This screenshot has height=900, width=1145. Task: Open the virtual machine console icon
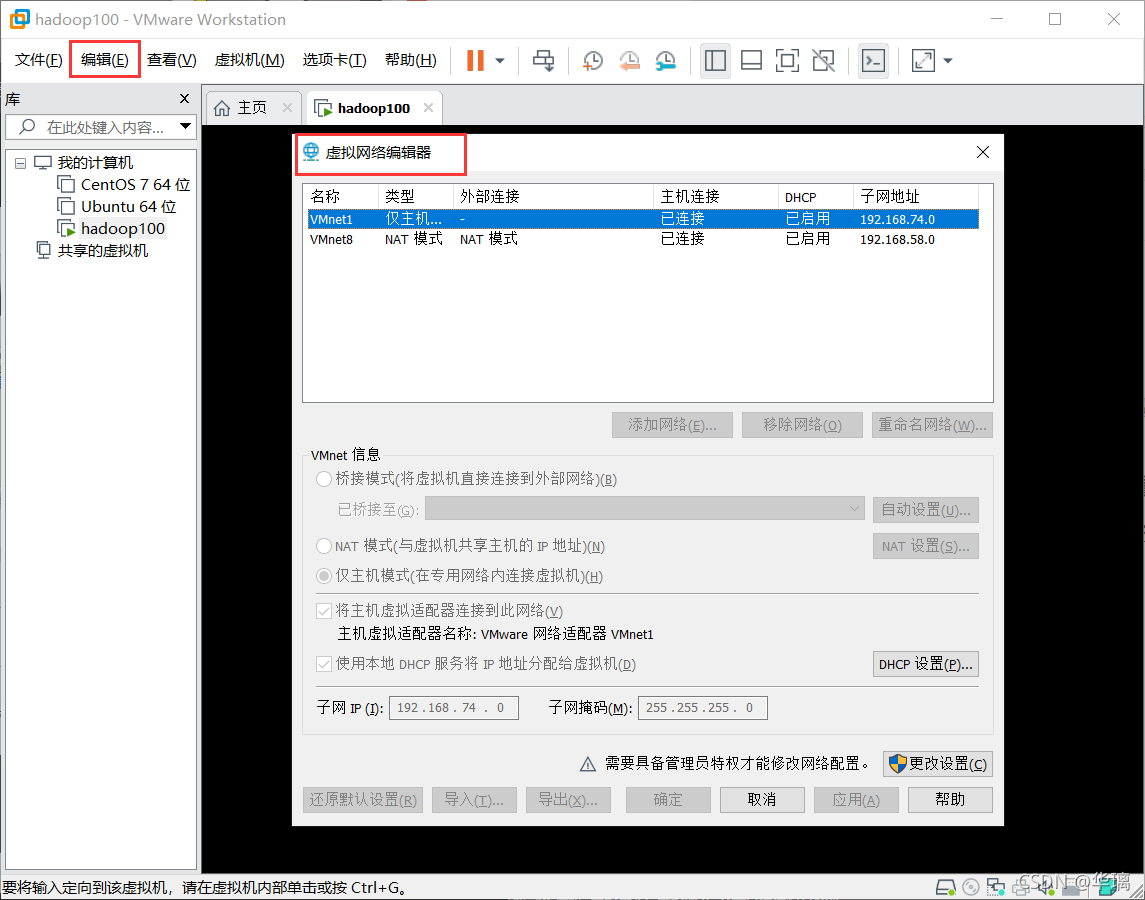pos(873,60)
